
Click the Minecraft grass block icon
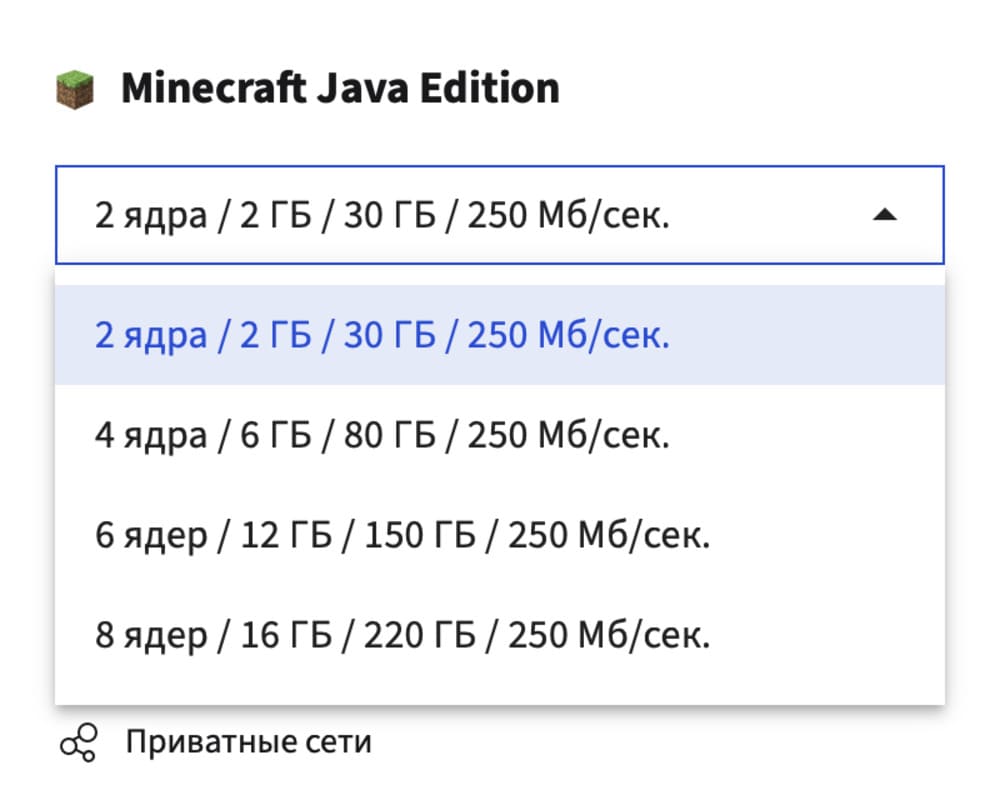pos(74,89)
